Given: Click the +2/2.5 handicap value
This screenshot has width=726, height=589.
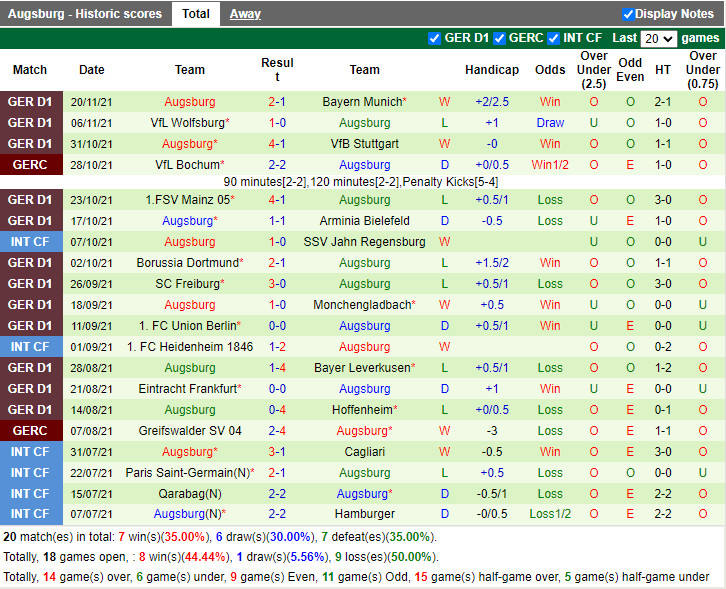Looking at the screenshot, I should click(492, 102).
